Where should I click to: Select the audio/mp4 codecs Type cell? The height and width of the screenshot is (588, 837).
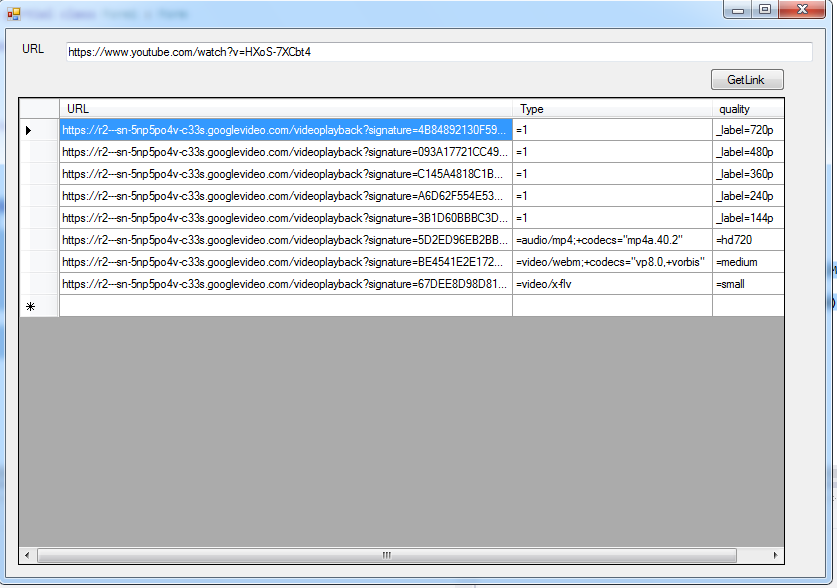point(612,240)
